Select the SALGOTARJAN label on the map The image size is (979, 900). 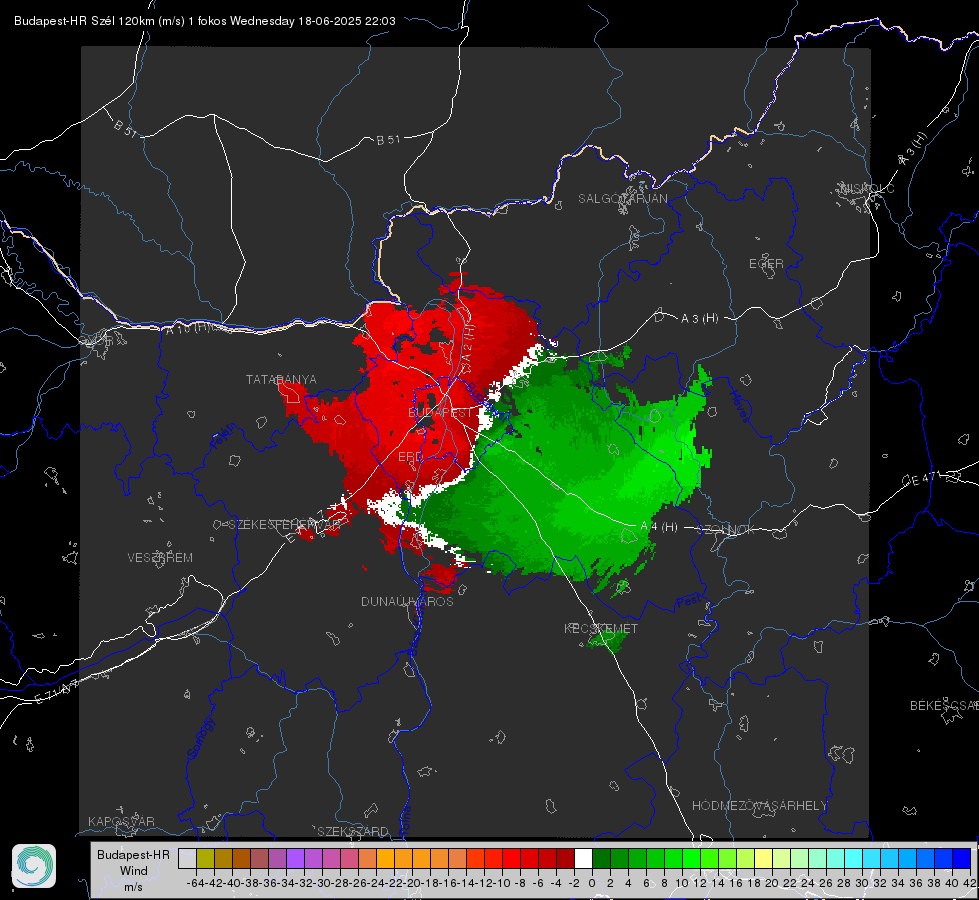(x=622, y=199)
